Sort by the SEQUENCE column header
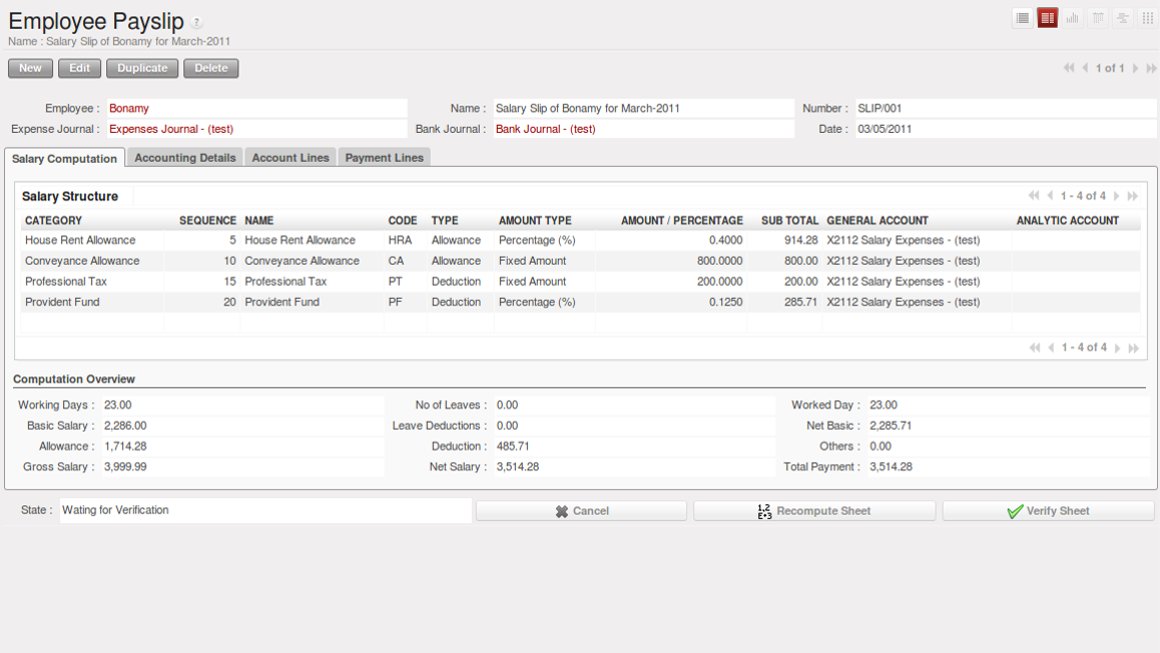Viewport: 1160px width, 653px height. coord(207,220)
